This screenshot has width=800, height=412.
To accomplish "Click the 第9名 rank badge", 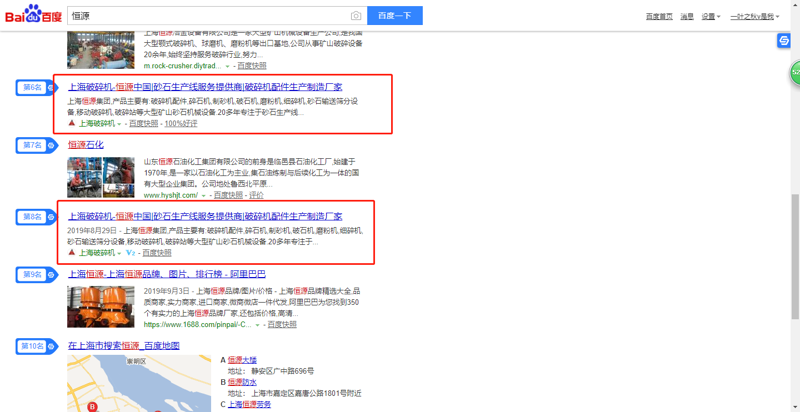I will click(x=35, y=275).
